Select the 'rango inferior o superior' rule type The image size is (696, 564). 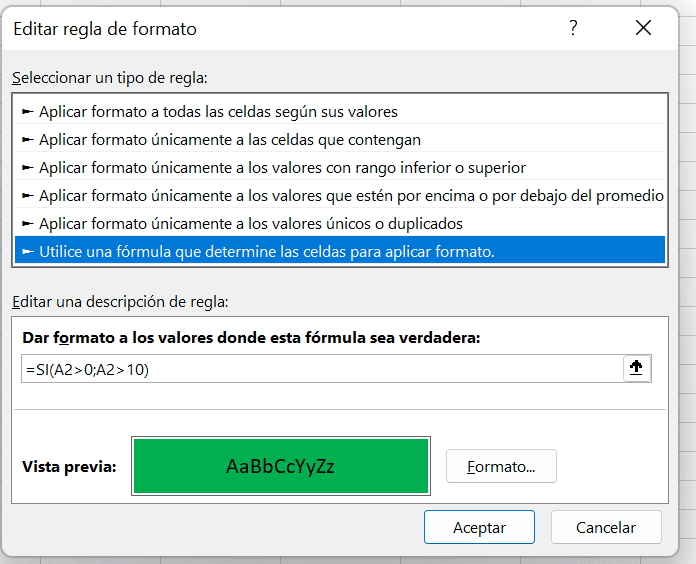[282, 167]
